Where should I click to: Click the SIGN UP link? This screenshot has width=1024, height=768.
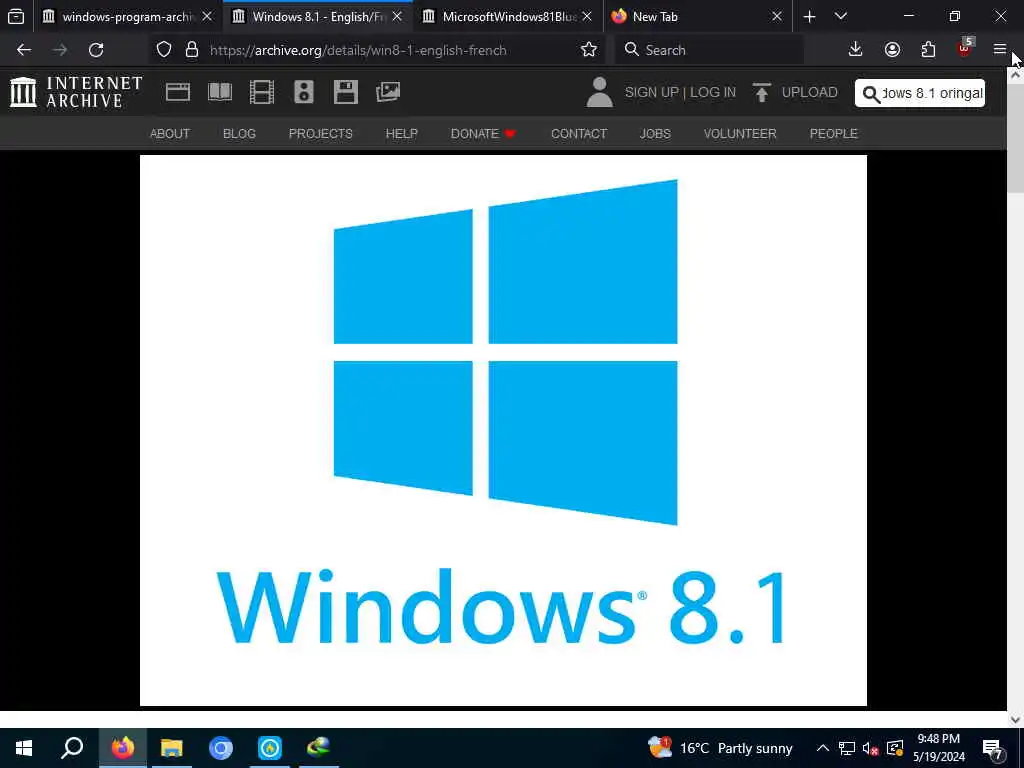(651, 93)
